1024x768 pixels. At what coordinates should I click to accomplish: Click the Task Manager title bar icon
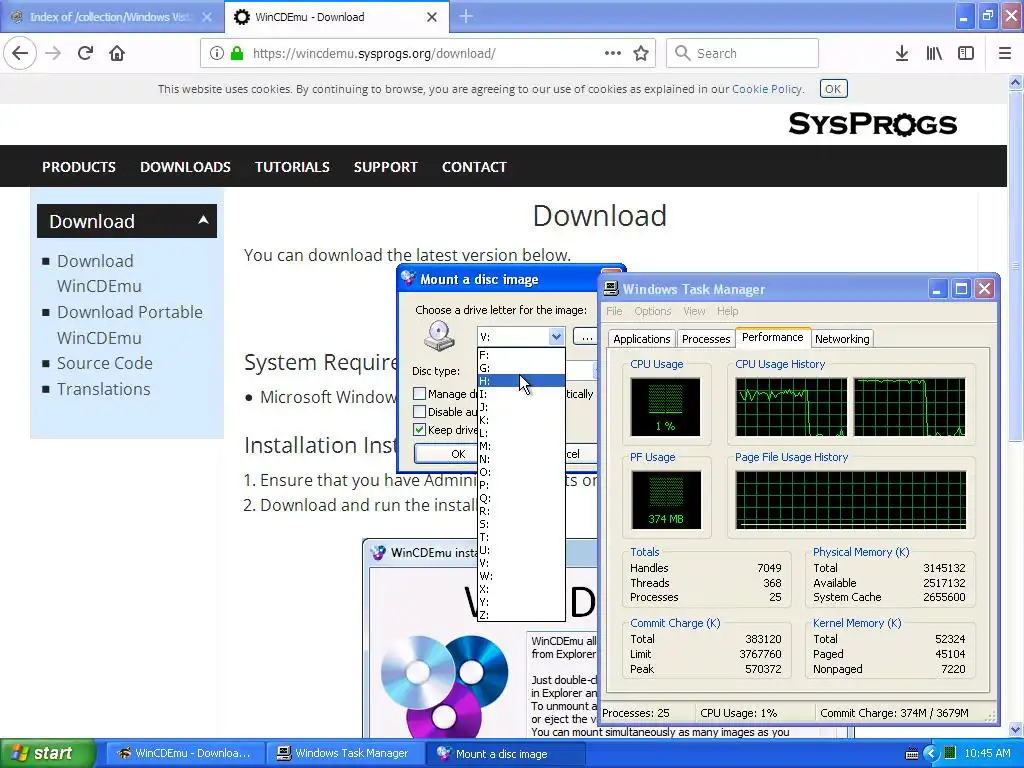(x=611, y=289)
